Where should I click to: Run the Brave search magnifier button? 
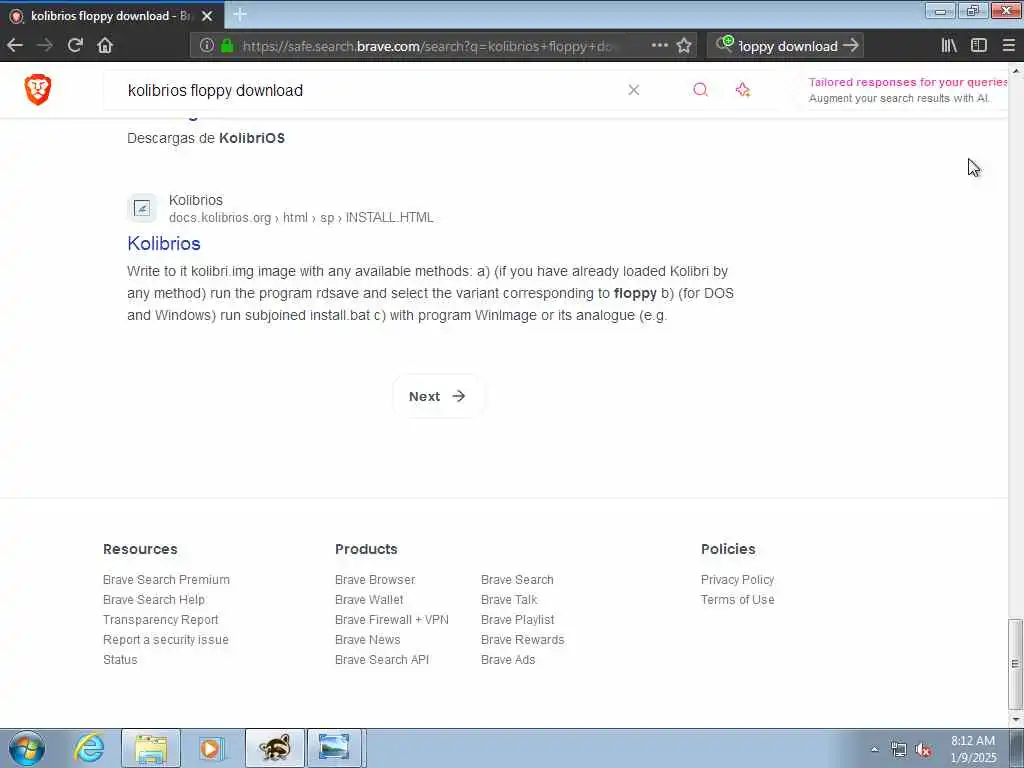coord(700,89)
